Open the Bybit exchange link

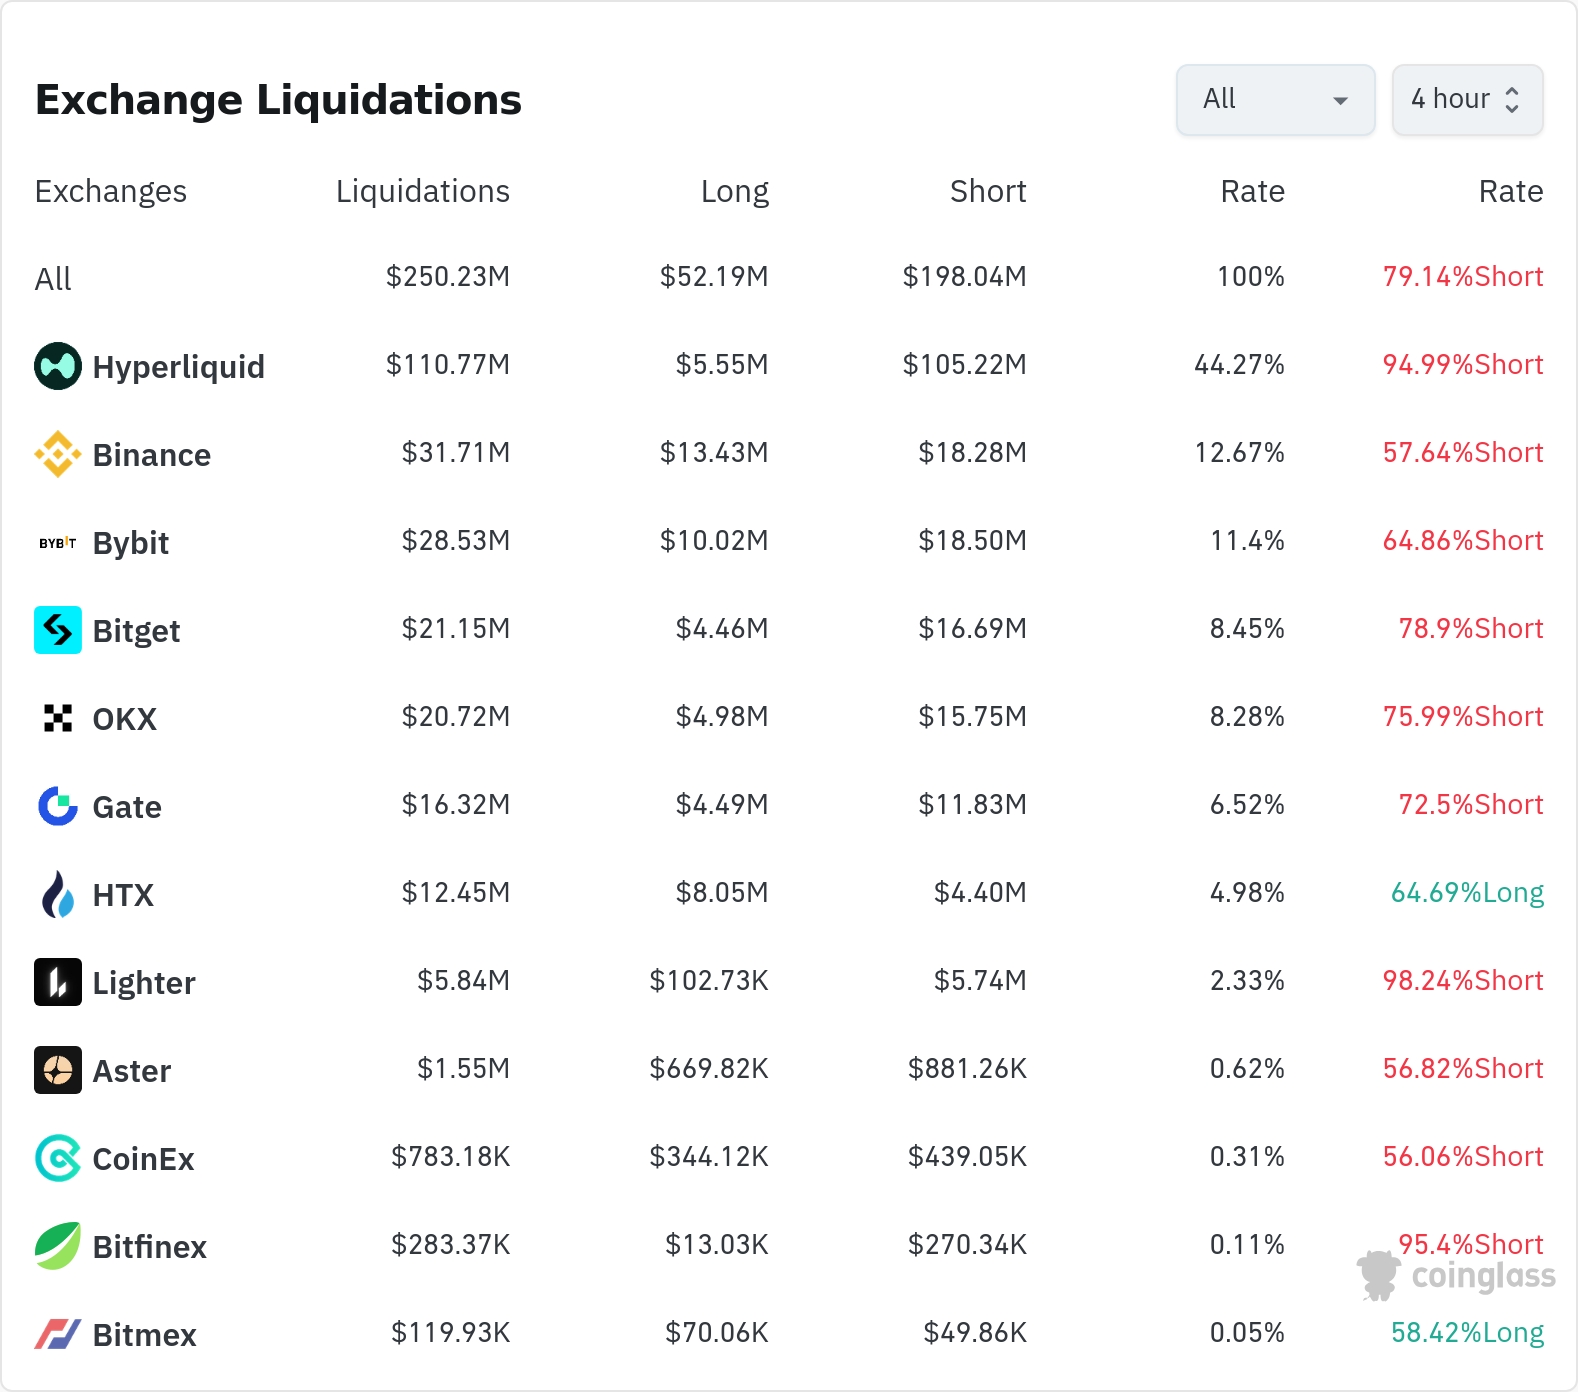point(130,543)
